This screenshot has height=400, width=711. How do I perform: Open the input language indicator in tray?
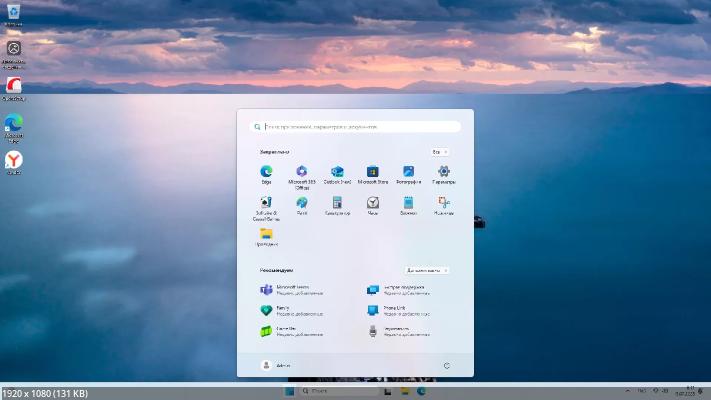coord(642,391)
